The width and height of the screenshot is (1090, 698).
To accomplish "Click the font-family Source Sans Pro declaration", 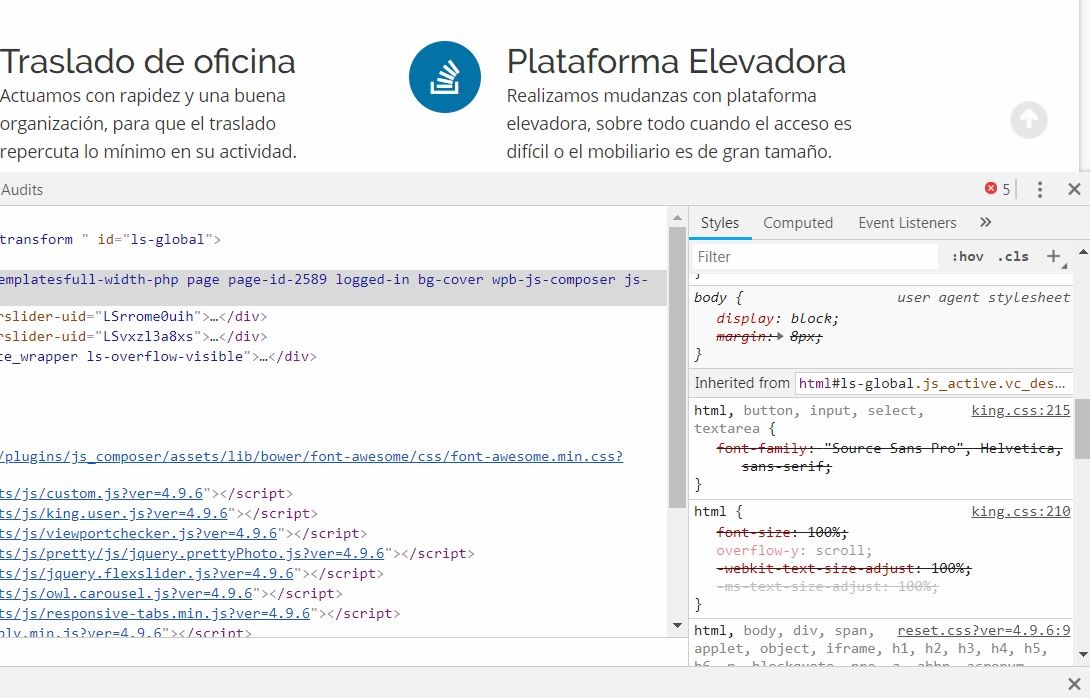I will [890, 457].
